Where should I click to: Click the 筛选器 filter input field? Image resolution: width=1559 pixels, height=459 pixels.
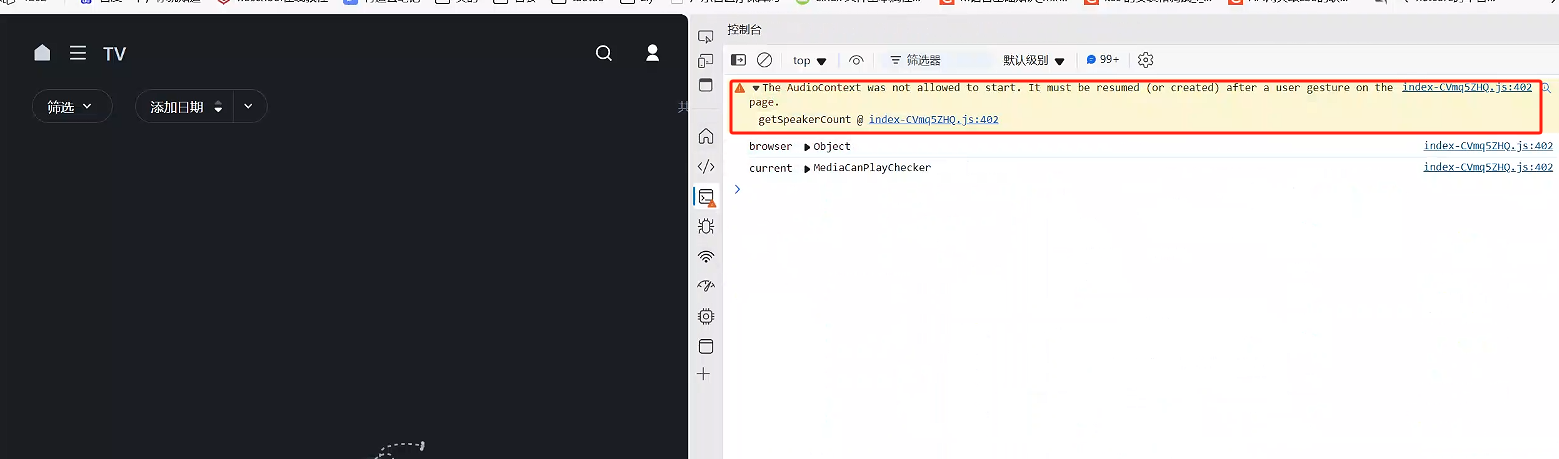935,60
